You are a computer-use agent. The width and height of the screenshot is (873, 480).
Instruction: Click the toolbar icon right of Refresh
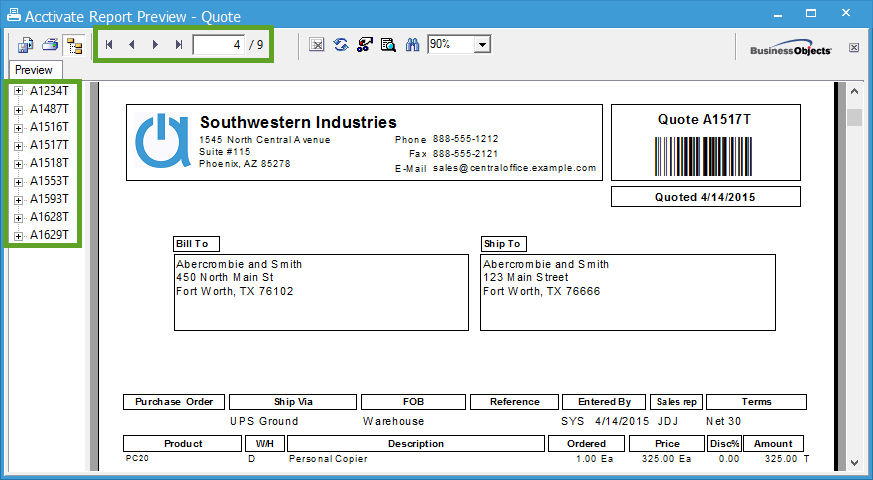[x=365, y=45]
